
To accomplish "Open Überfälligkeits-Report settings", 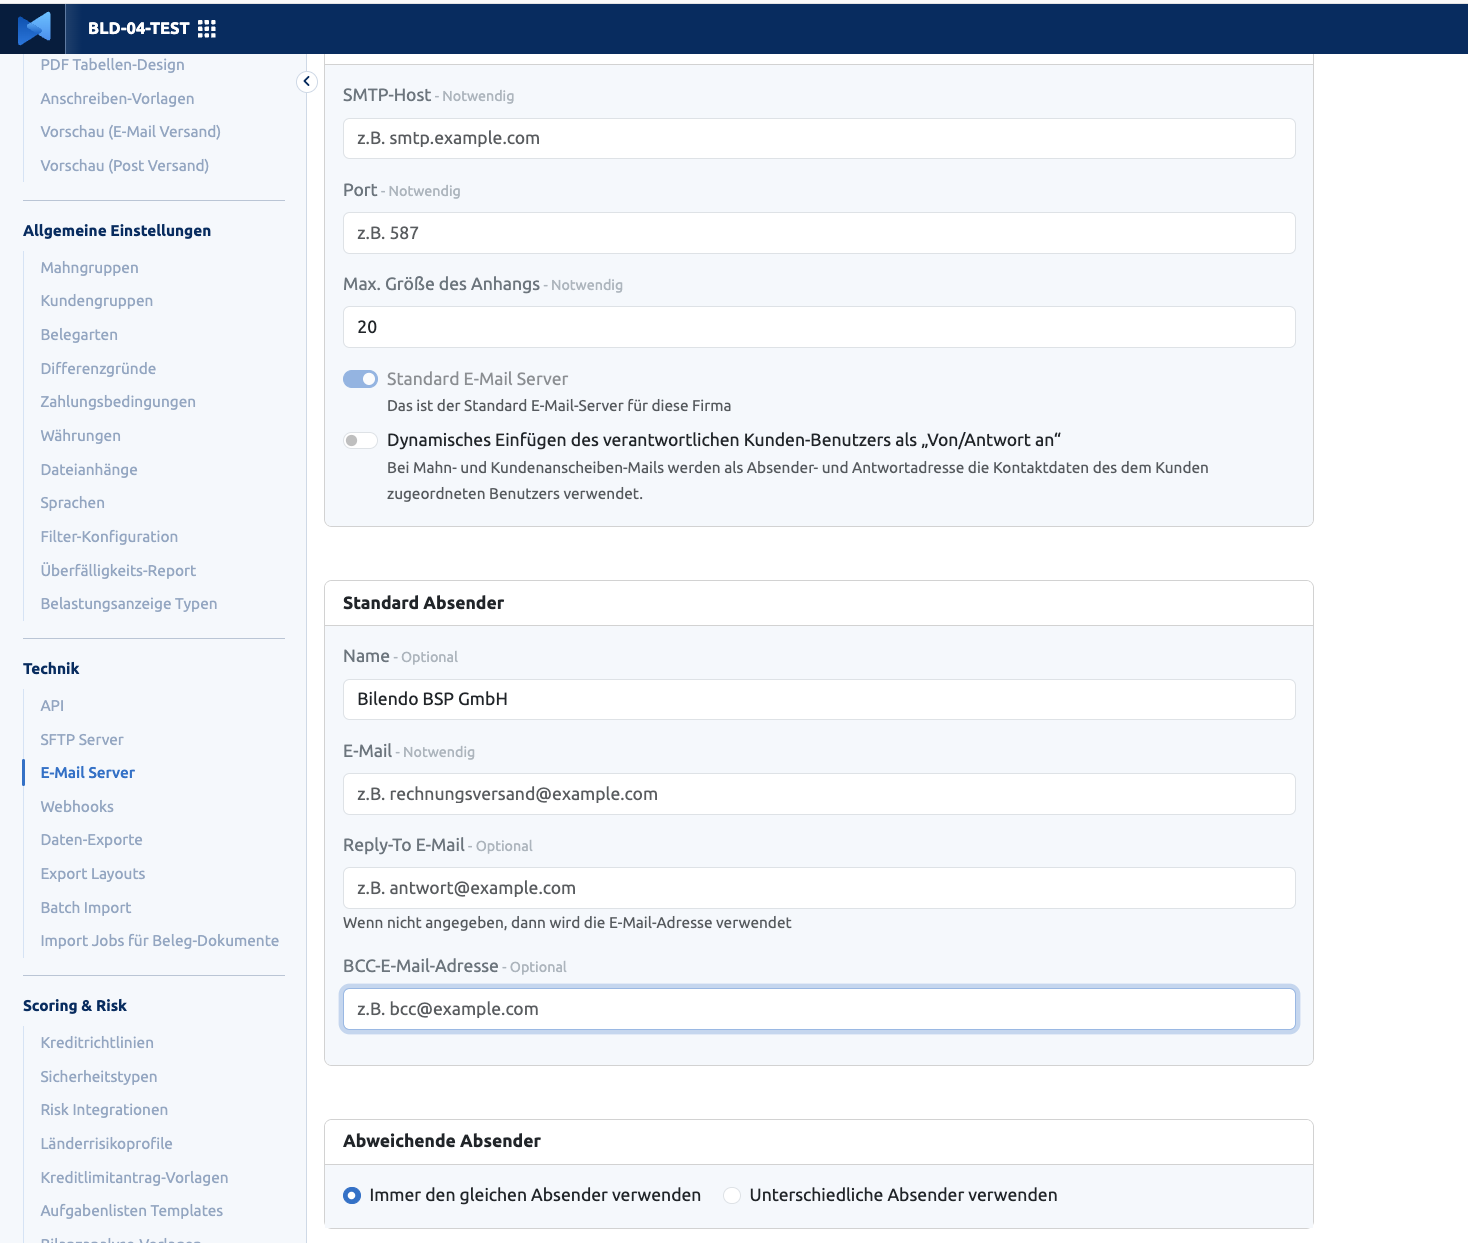I will pyautogui.click(x=118, y=571).
